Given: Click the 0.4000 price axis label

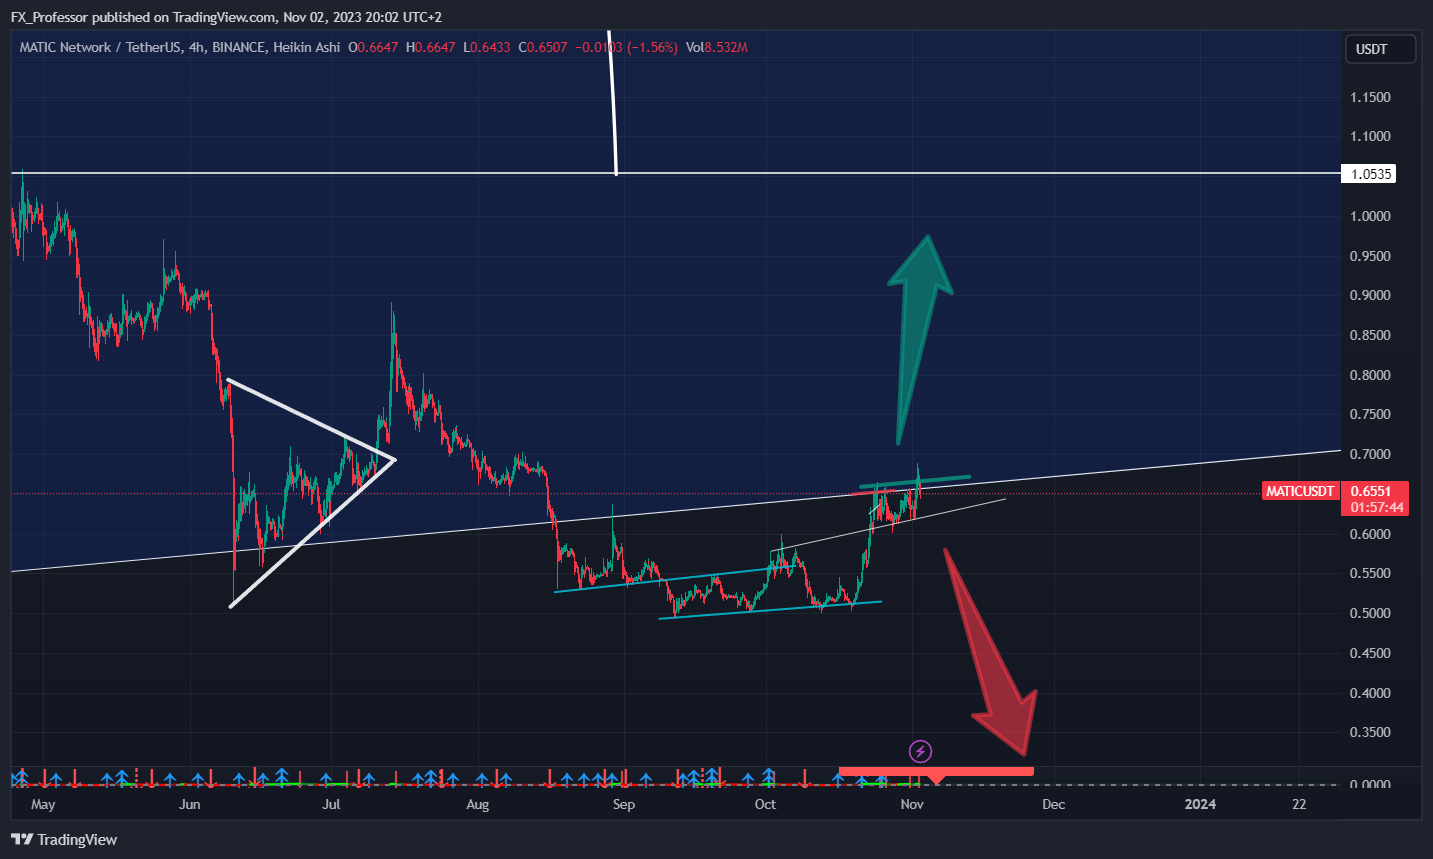Looking at the screenshot, I should pyautogui.click(x=1370, y=693).
